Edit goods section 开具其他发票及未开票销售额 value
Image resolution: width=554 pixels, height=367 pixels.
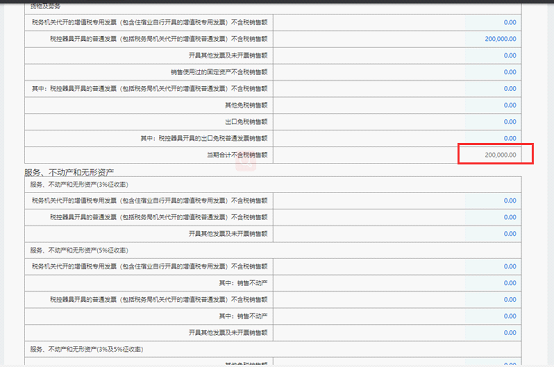[397, 55]
